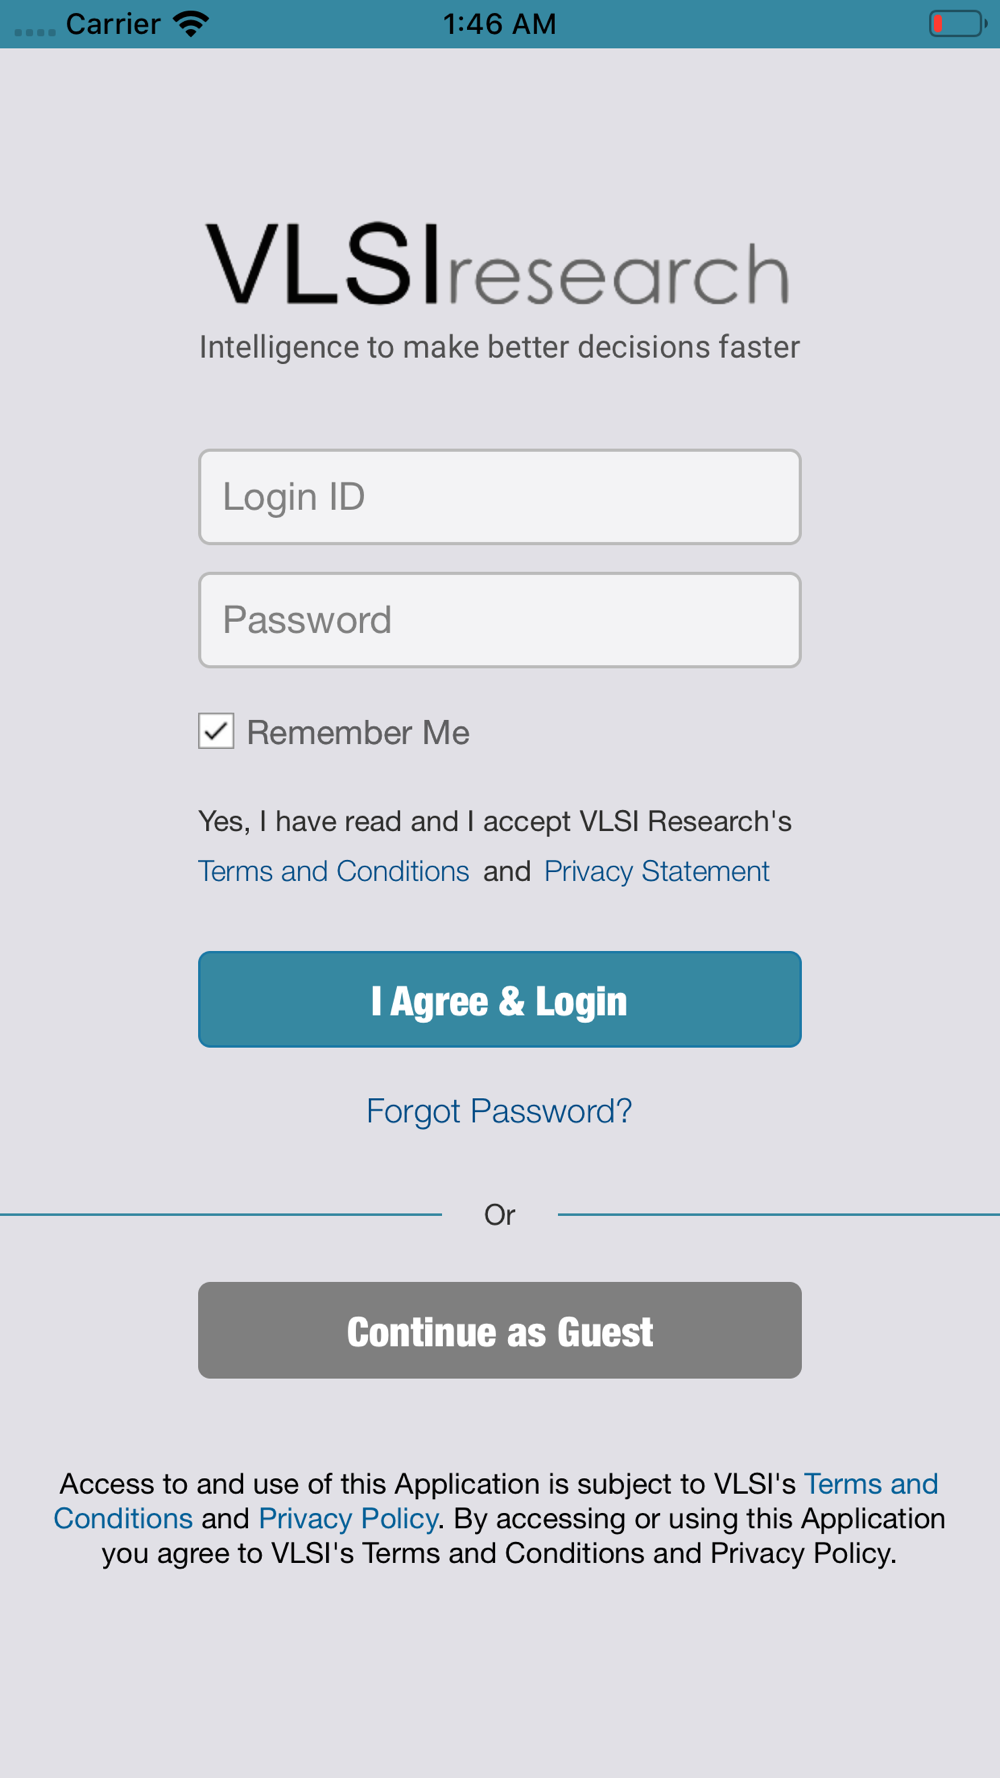Focus the Password field

click(x=500, y=620)
